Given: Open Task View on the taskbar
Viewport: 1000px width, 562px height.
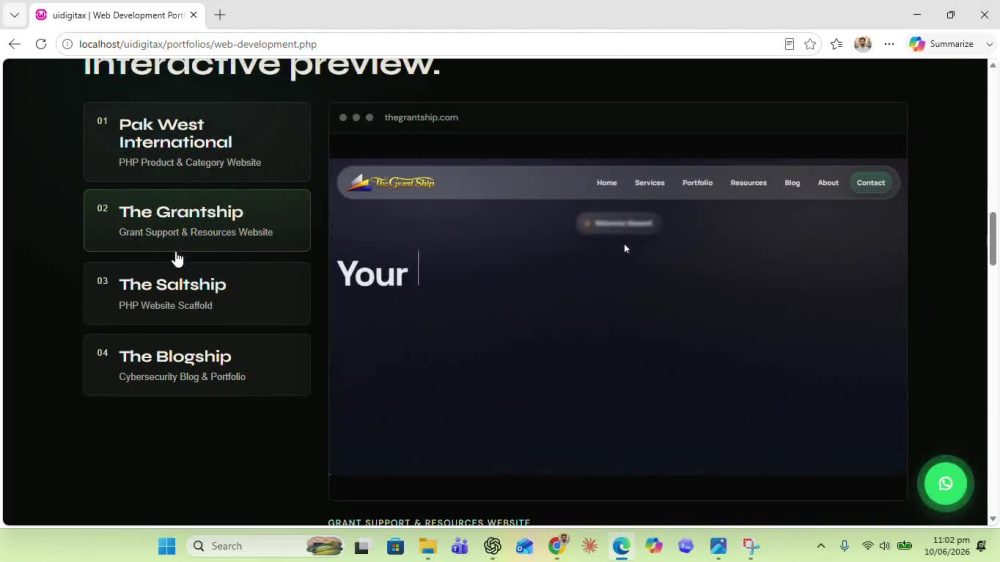Looking at the screenshot, I should (362, 546).
